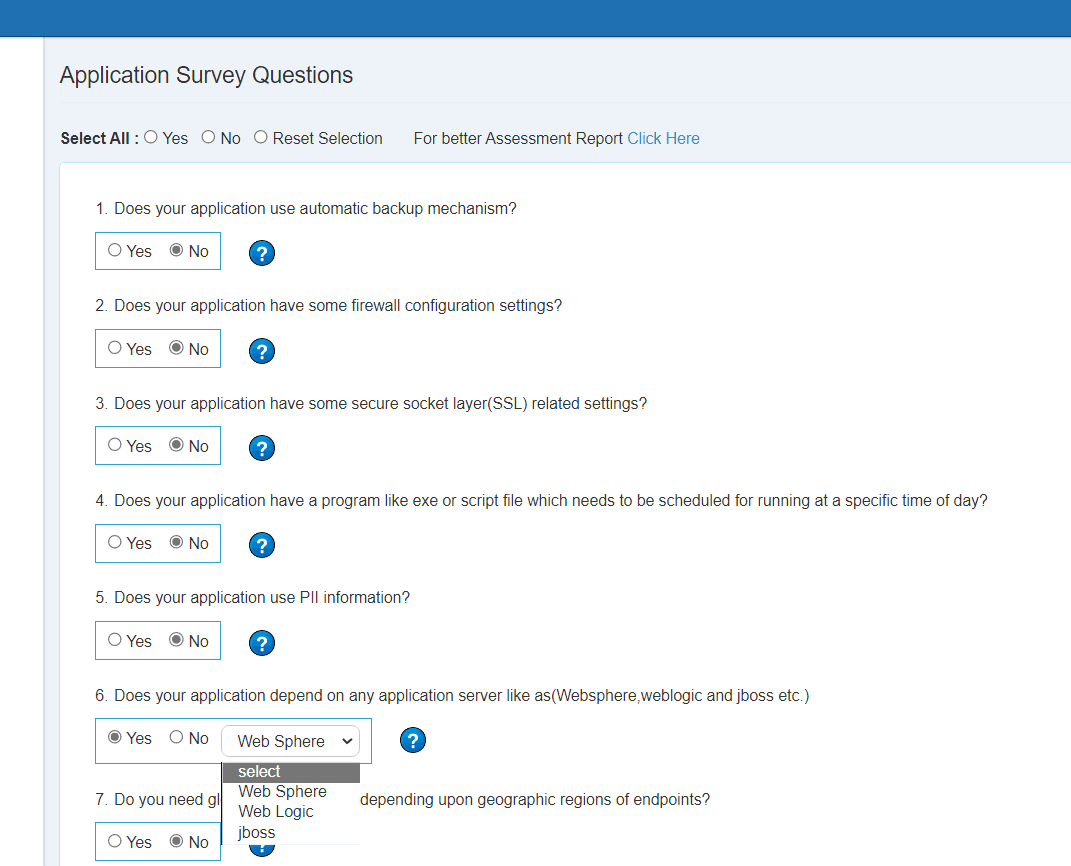
Task: Select Yes for SSL related settings
Action: pos(115,445)
